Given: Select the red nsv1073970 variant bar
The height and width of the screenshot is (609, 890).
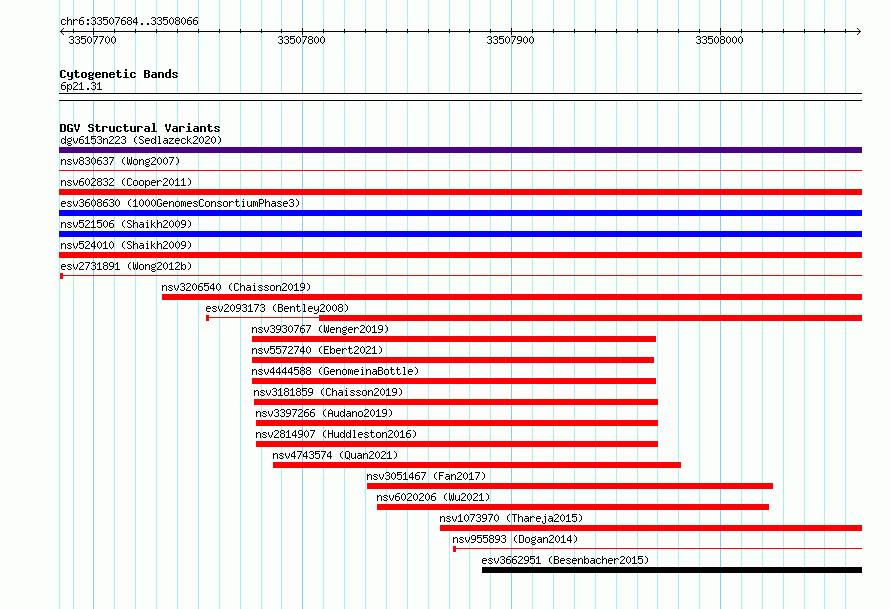Looking at the screenshot, I should [651, 528].
